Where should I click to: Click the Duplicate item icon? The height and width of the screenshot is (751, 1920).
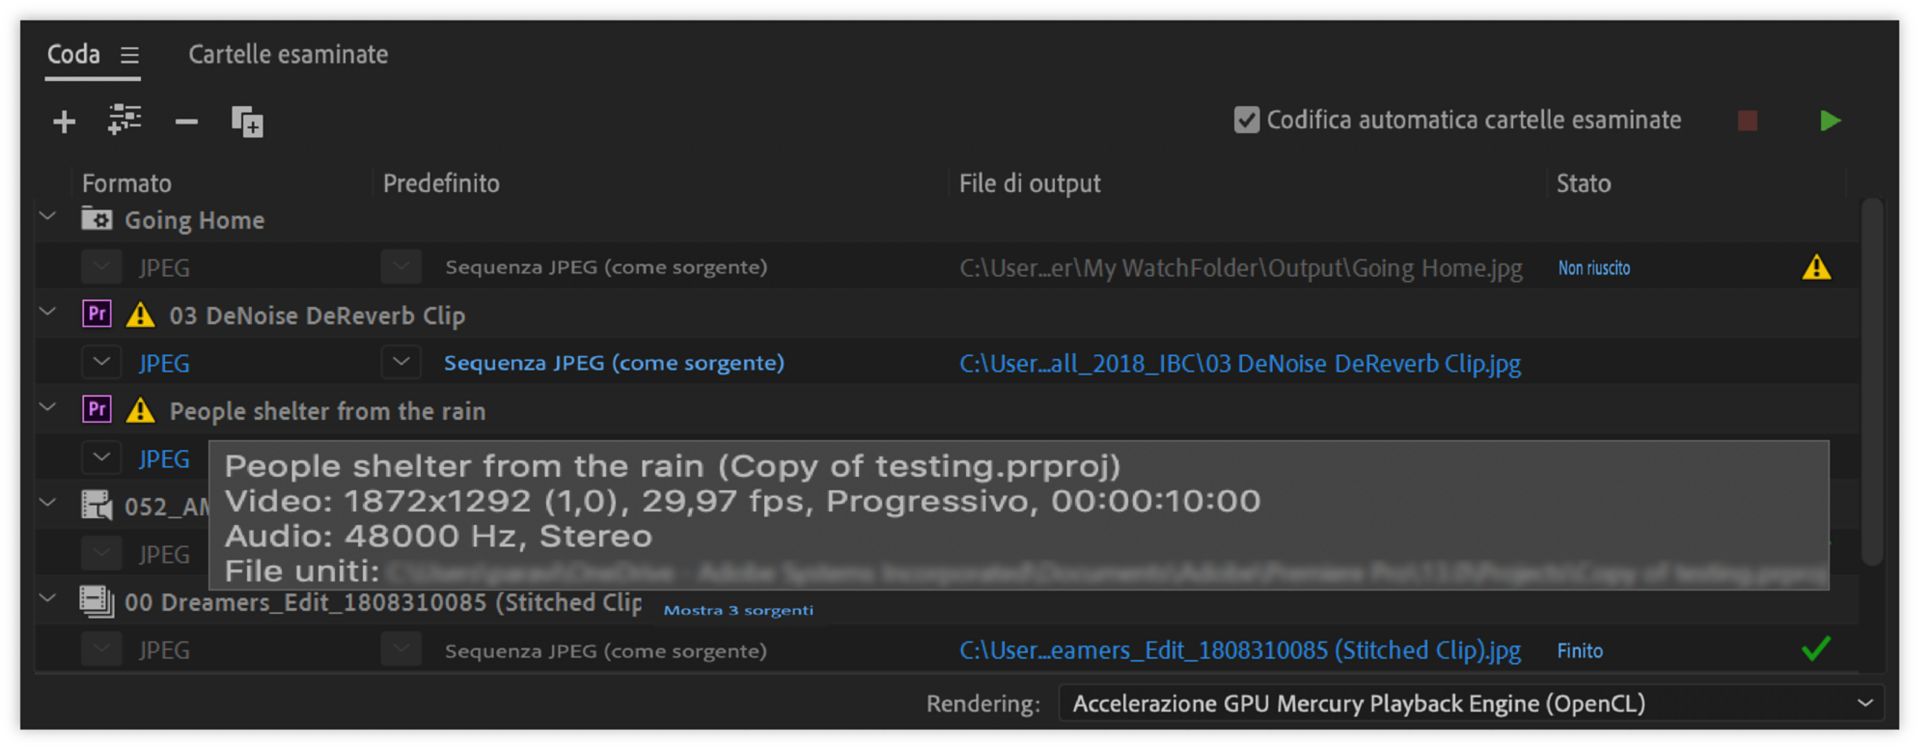[x=246, y=122]
